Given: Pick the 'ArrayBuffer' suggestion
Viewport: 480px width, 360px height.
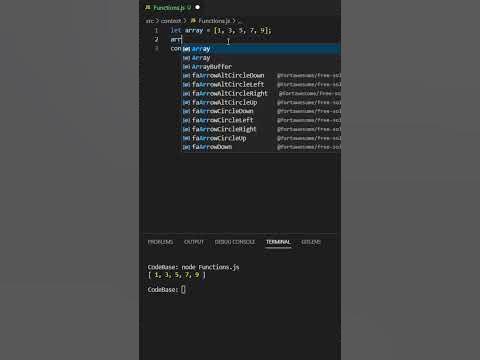Looking at the screenshot, I should [x=261, y=67].
